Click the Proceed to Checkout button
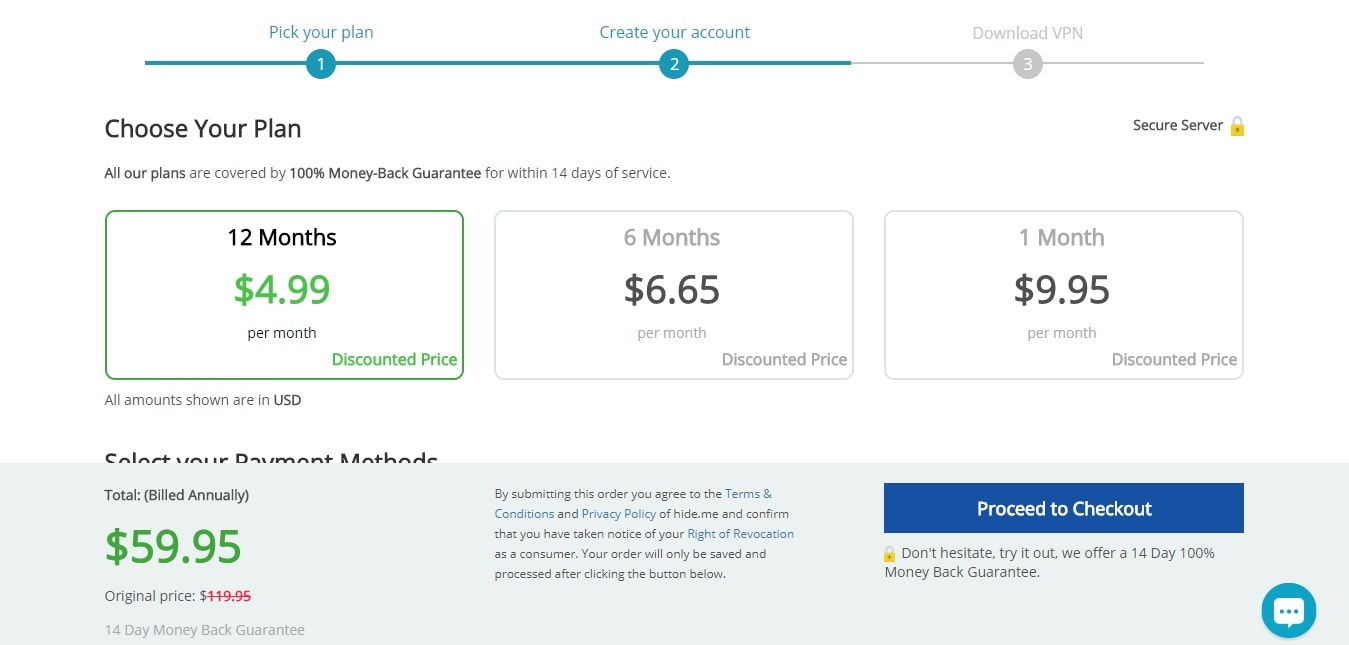The height and width of the screenshot is (645, 1349). click(x=1064, y=508)
